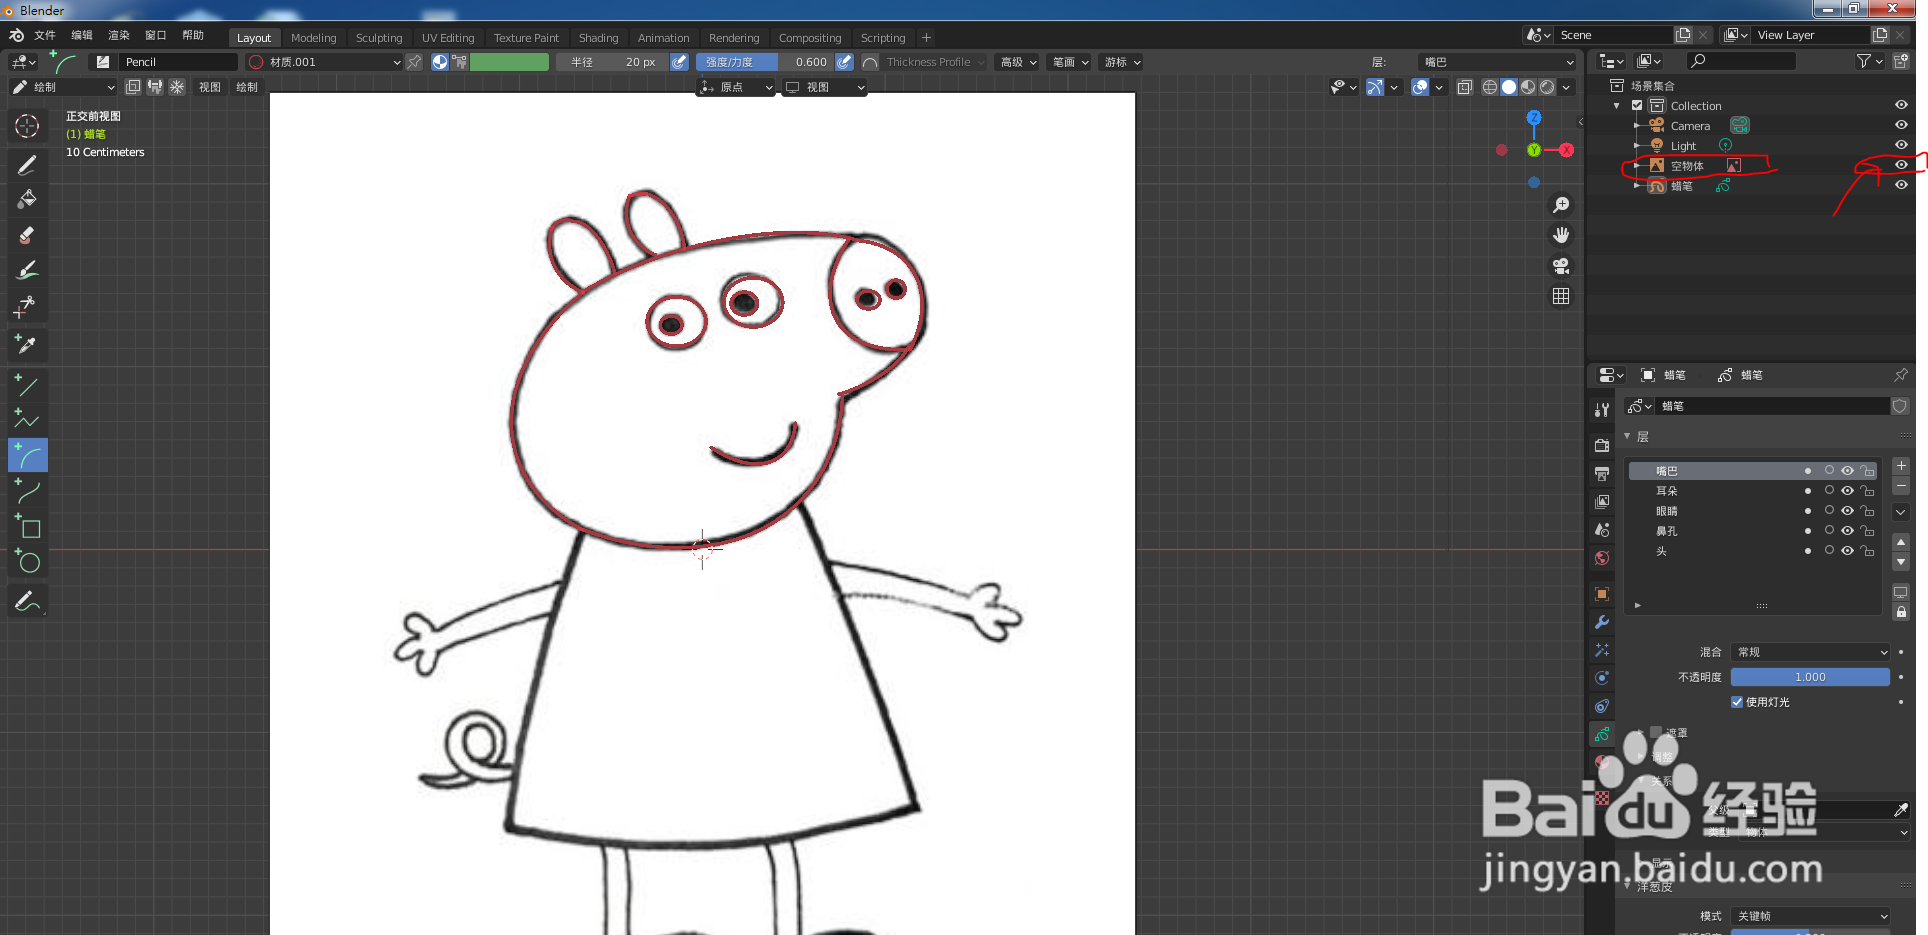The image size is (1928, 935).
Task: Open the Tool properties tab
Action: (x=1602, y=410)
